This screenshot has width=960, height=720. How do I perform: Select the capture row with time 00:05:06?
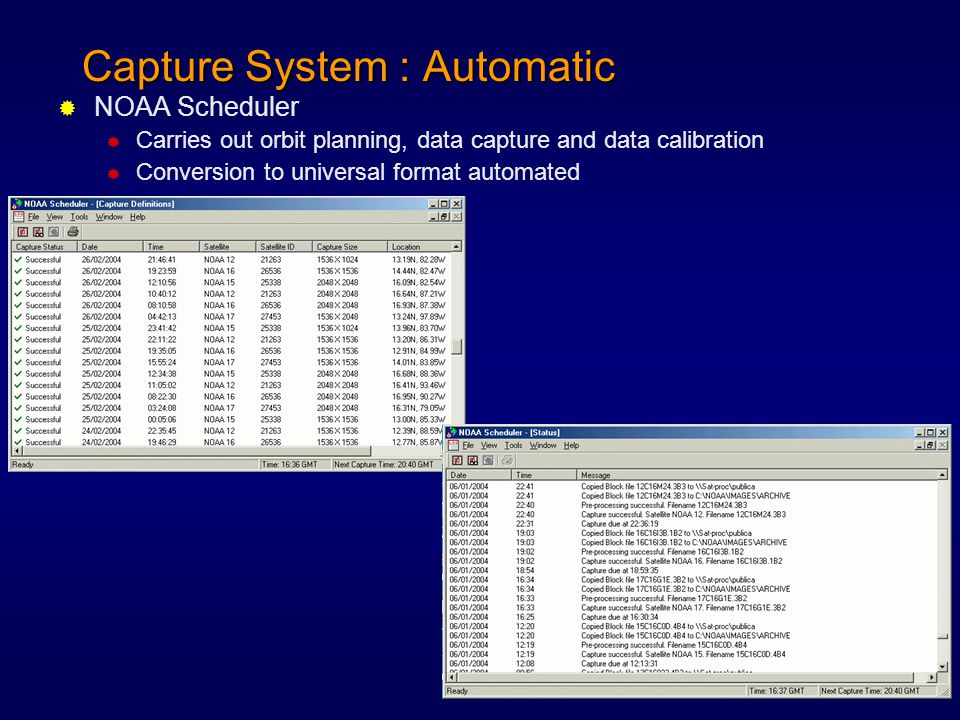231,419
